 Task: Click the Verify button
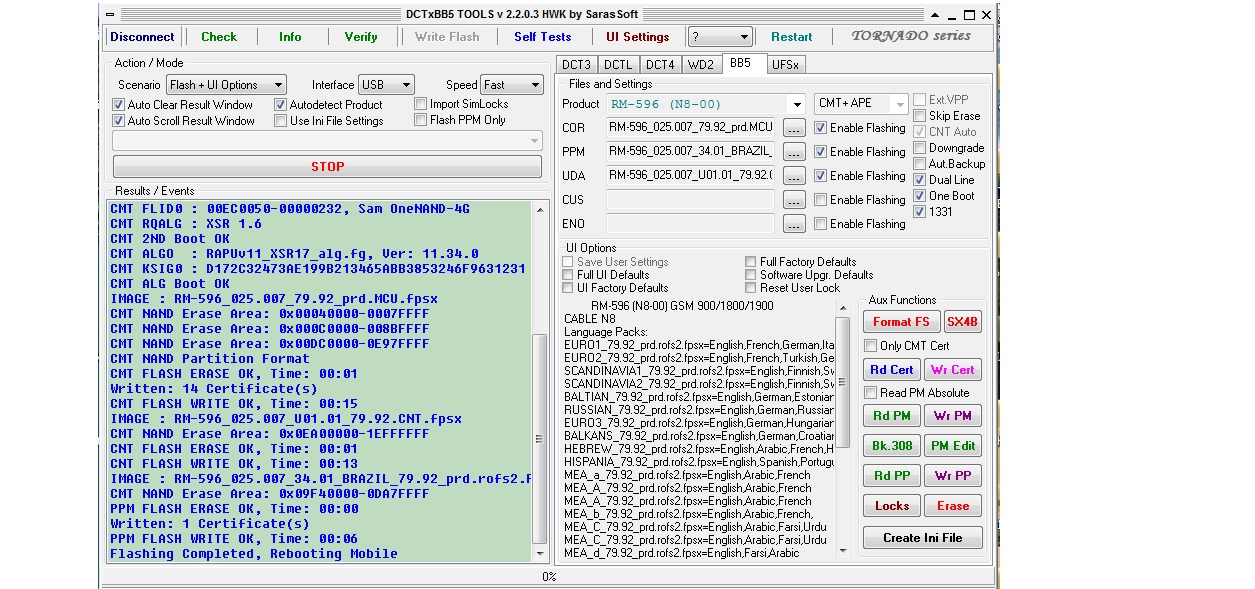coord(361,37)
